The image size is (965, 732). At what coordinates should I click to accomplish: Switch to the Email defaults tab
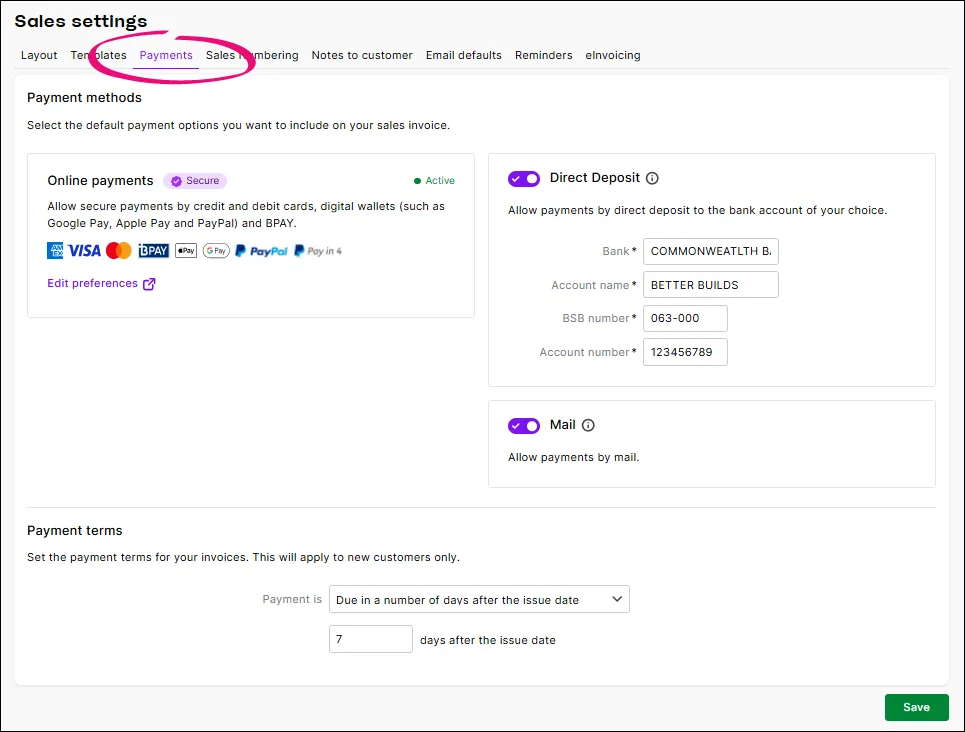[x=463, y=55]
